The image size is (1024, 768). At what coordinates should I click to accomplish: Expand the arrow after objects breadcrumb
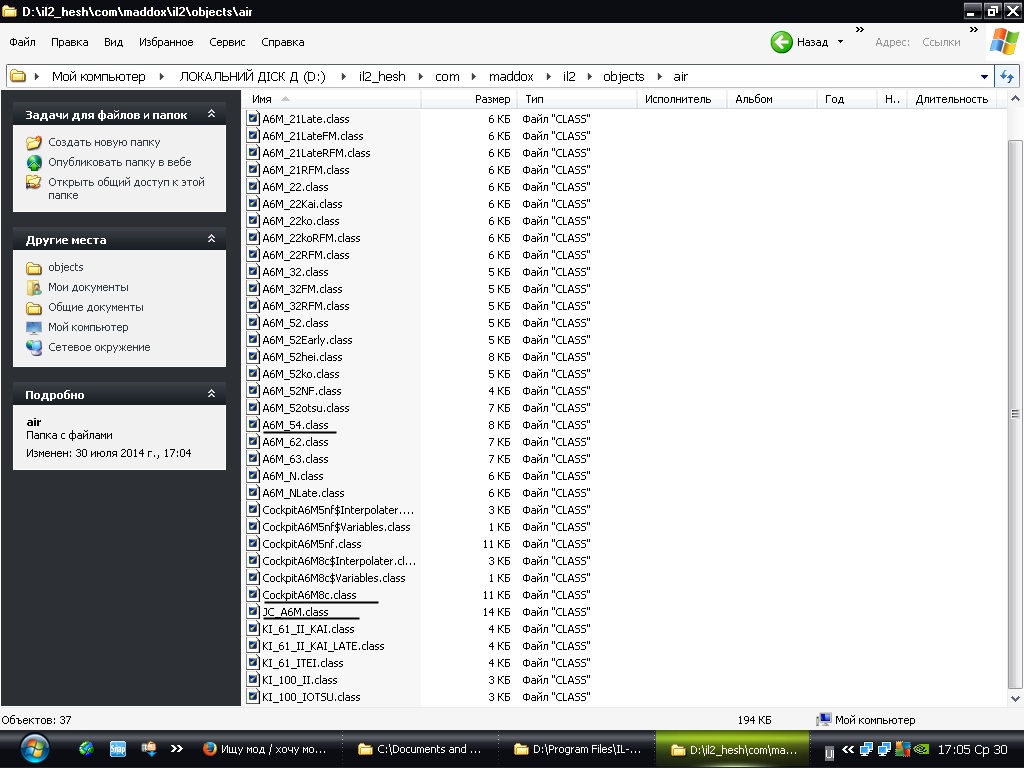(x=660, y=76)
